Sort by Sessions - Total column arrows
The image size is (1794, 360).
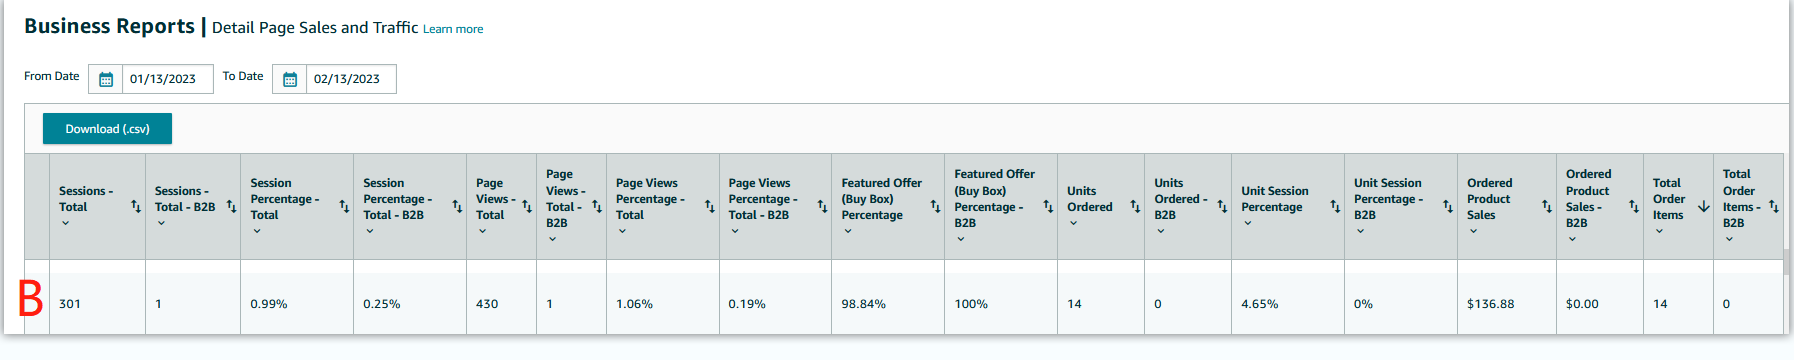136,206
